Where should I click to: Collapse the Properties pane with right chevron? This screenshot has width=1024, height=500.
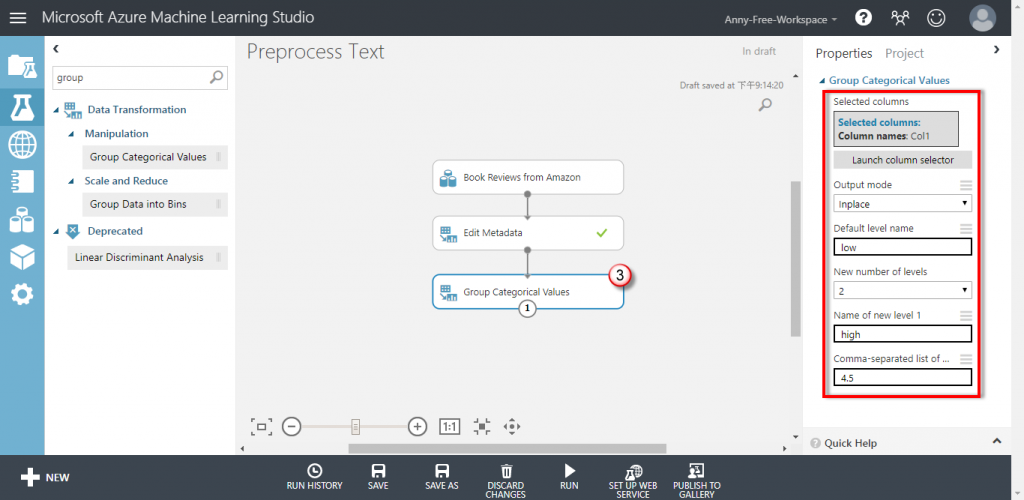click(997, 49)
